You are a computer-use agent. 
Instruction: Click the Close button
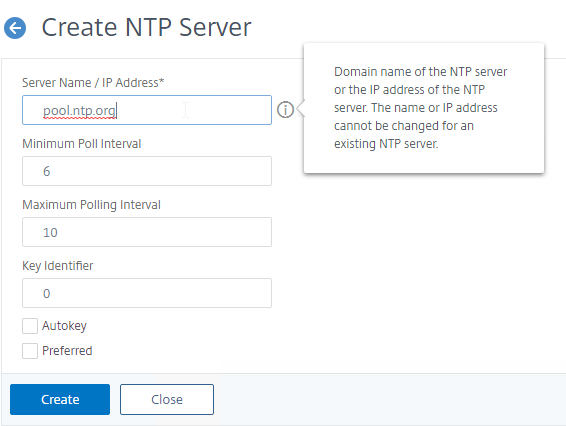tap(167, 400)
